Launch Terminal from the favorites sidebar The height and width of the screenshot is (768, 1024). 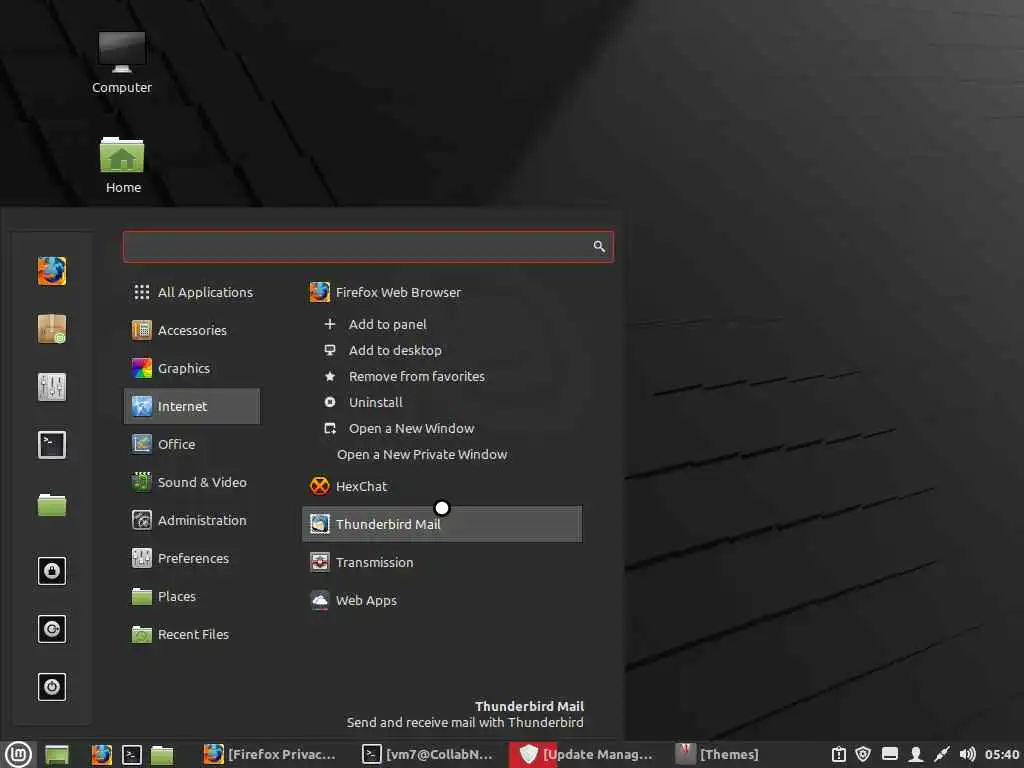[x=52, y=445]
